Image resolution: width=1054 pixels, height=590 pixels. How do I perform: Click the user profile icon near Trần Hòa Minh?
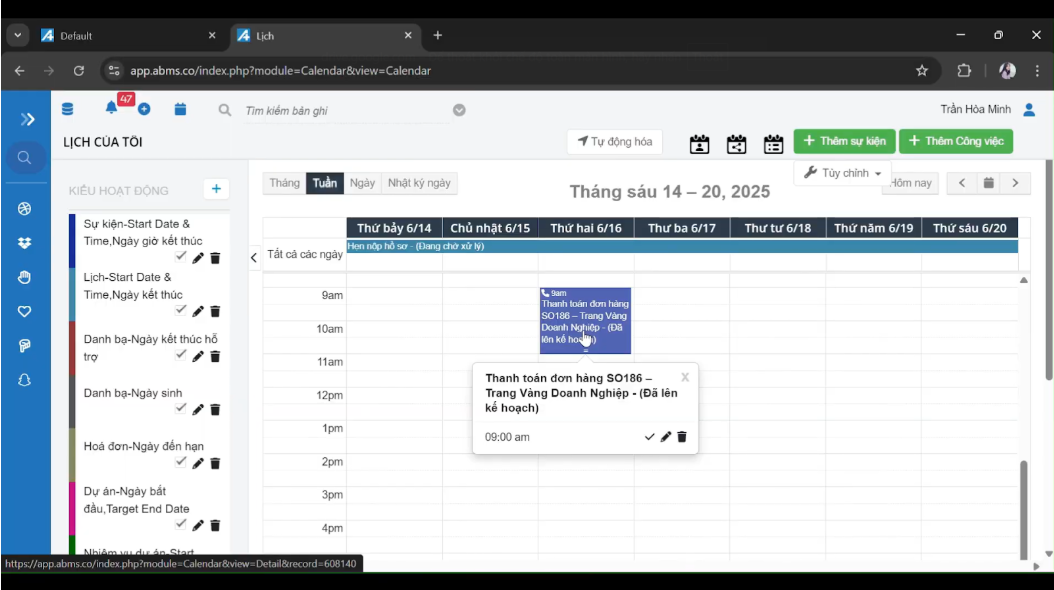[x=1029, y=110]
